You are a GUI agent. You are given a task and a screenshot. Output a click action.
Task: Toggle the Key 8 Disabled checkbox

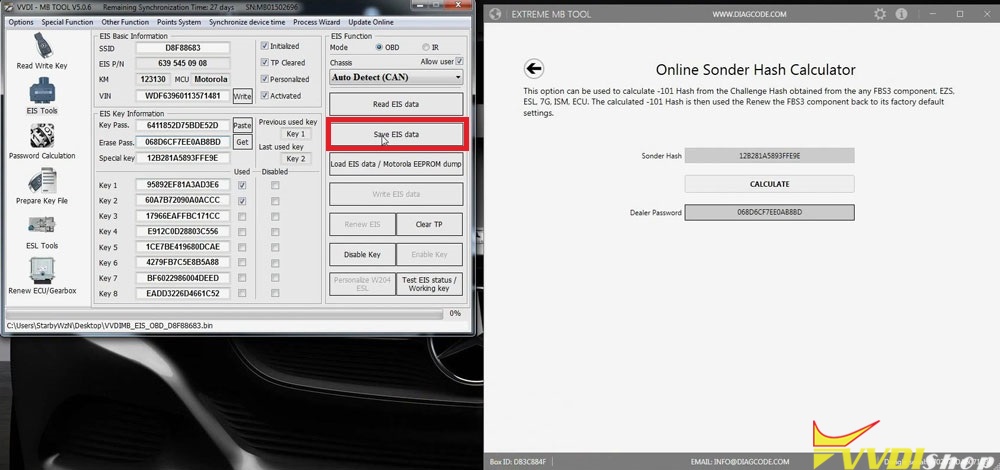(275, 293)
